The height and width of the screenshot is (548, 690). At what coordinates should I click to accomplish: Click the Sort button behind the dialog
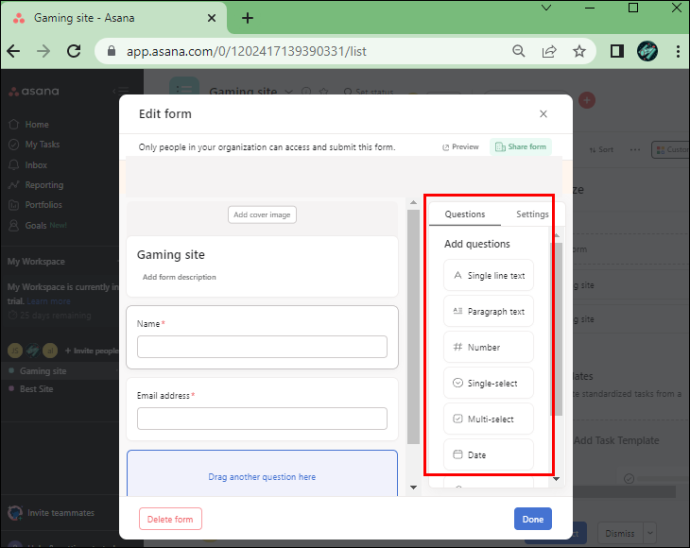click(602, 150)
